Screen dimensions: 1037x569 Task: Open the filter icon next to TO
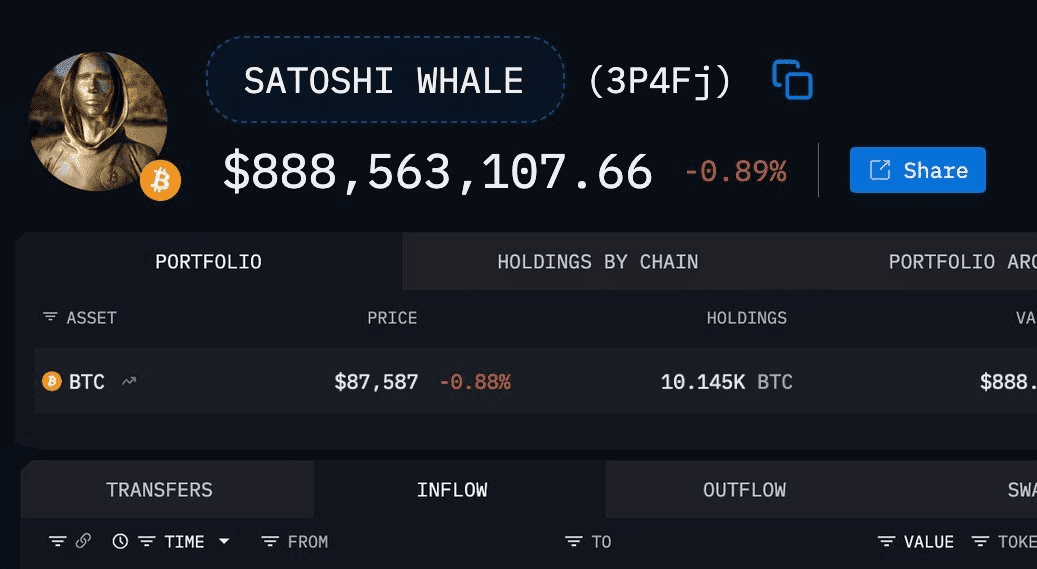[573, 541]
